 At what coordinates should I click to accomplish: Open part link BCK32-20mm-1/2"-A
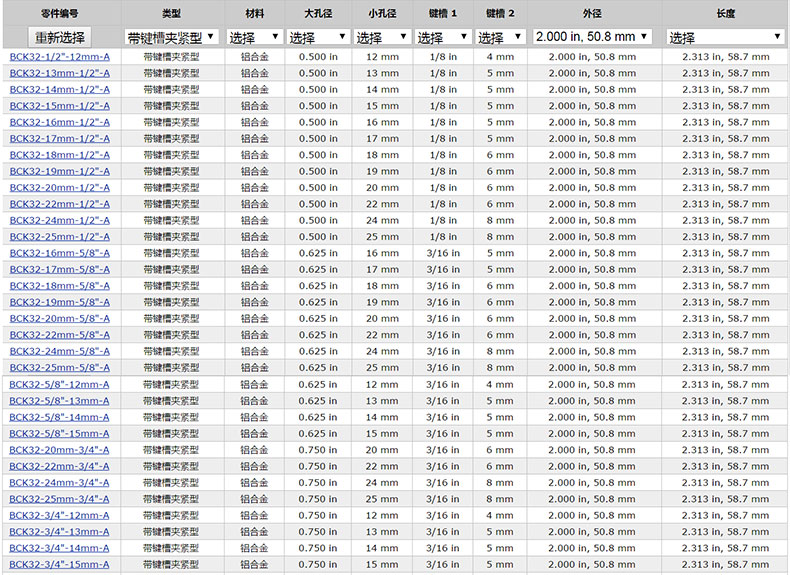(60, 188)
